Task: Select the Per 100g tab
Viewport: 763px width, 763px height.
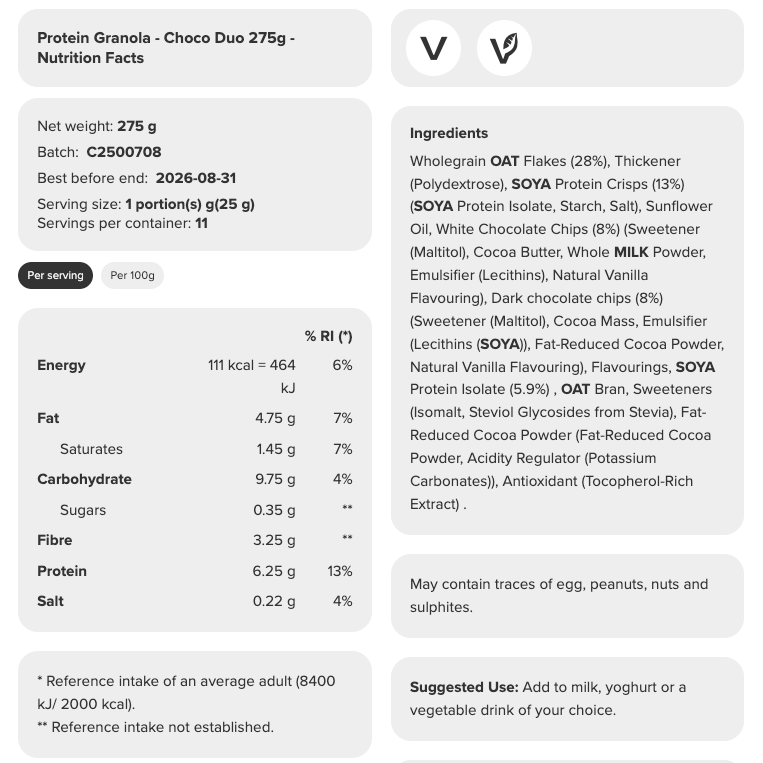Action: [x=132, y=275]
